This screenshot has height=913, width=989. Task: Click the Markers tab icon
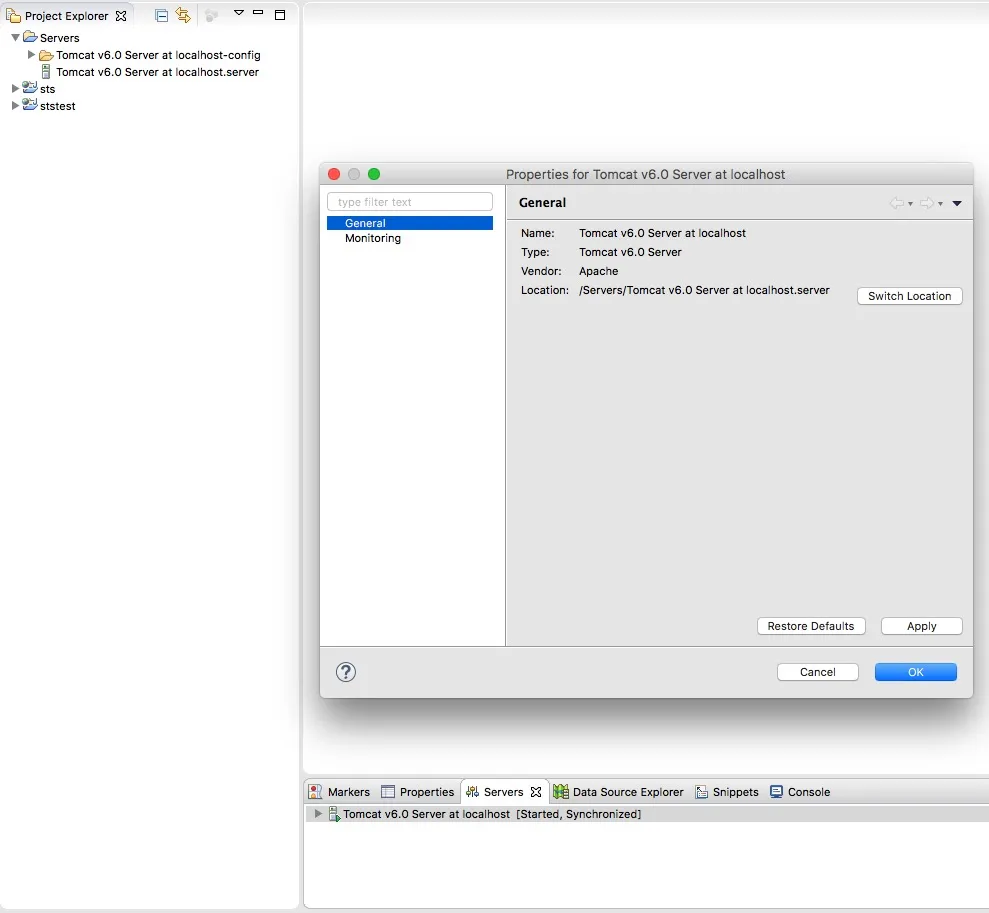315,792
